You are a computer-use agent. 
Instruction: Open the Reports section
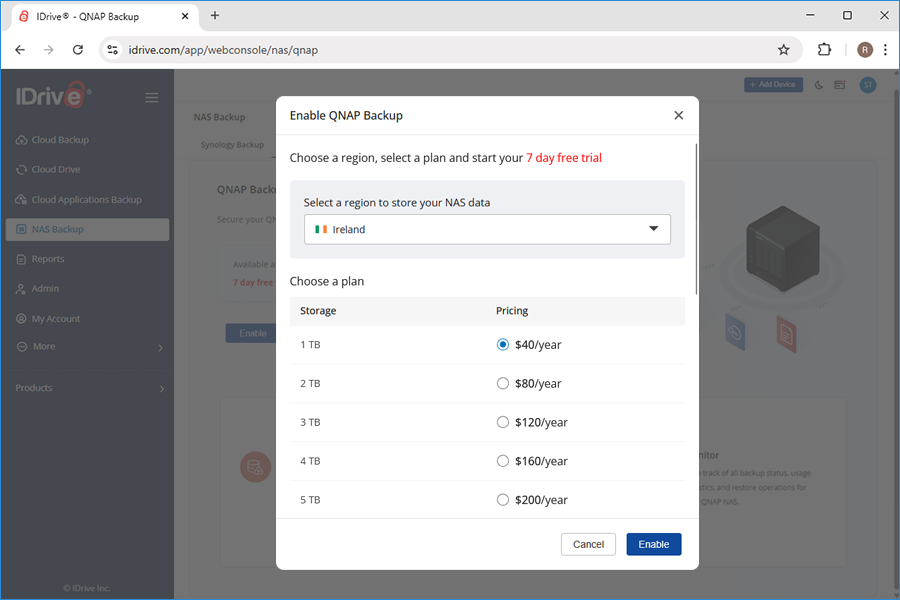[x=48, y=259]
